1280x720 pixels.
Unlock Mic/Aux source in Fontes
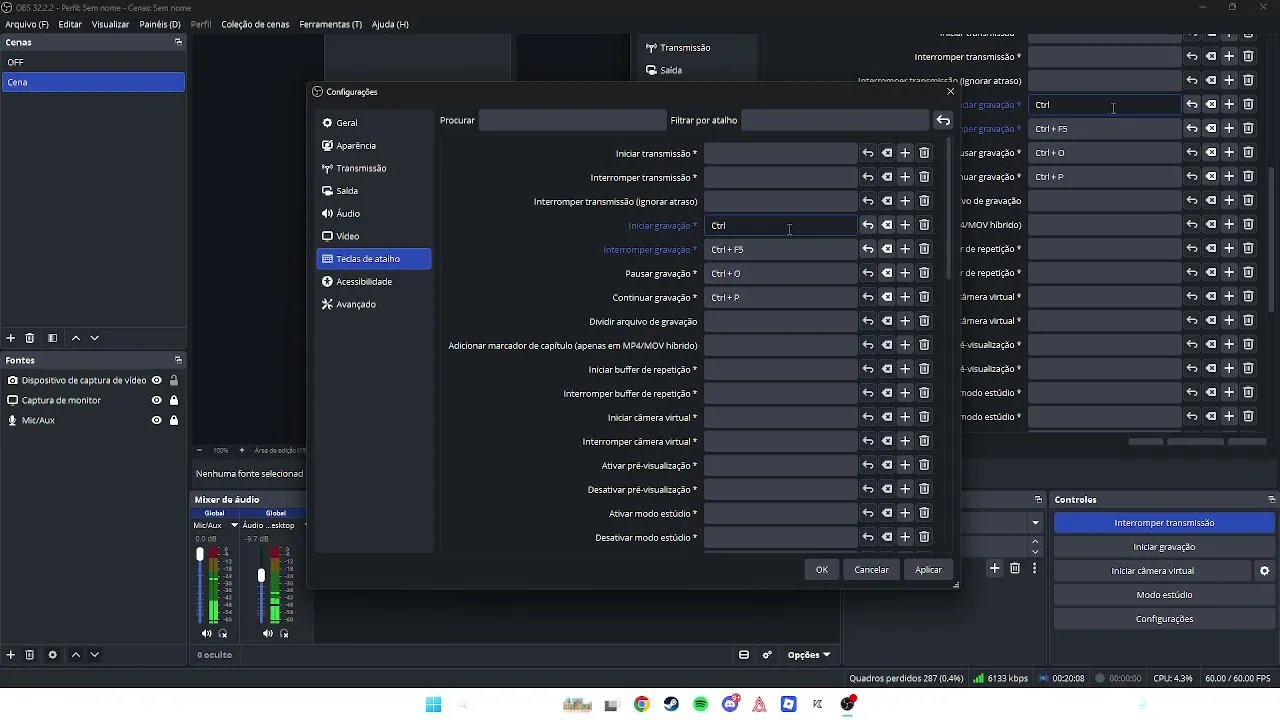coord(174,420)
